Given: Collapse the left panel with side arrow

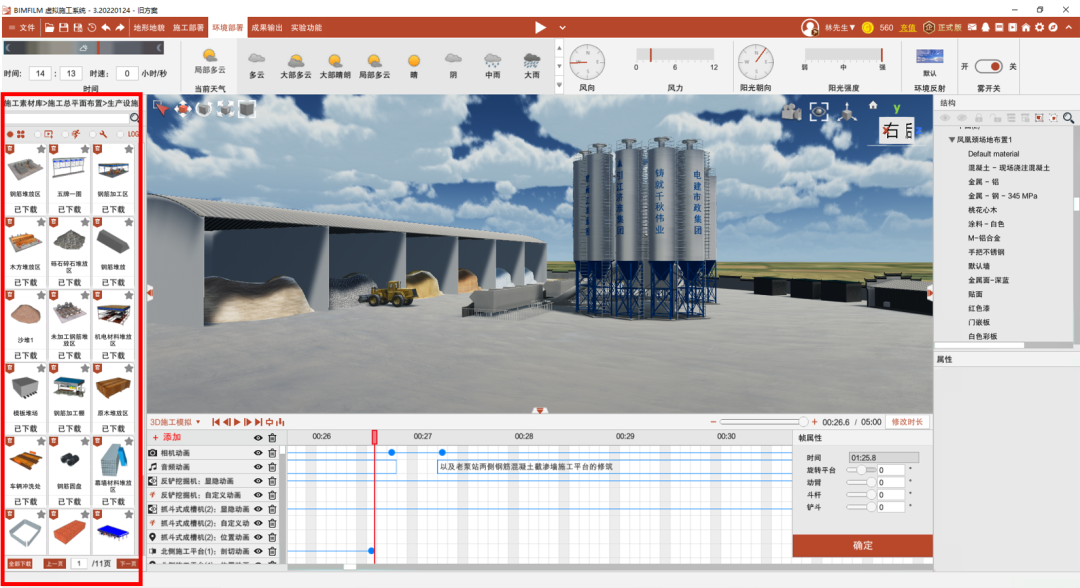Looking at the screenshot, I should tap(149, 293).
